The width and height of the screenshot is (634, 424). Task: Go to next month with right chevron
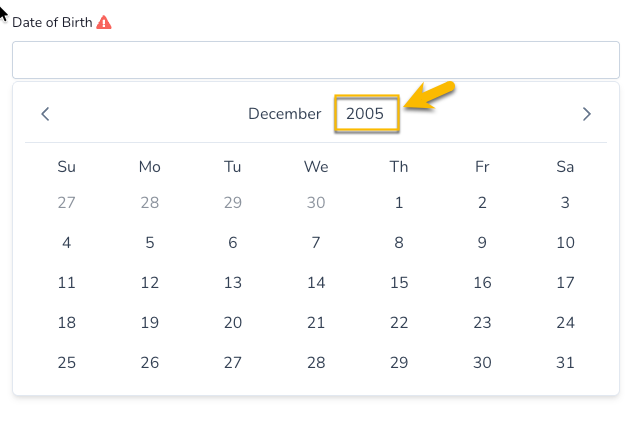coord(587,114)
